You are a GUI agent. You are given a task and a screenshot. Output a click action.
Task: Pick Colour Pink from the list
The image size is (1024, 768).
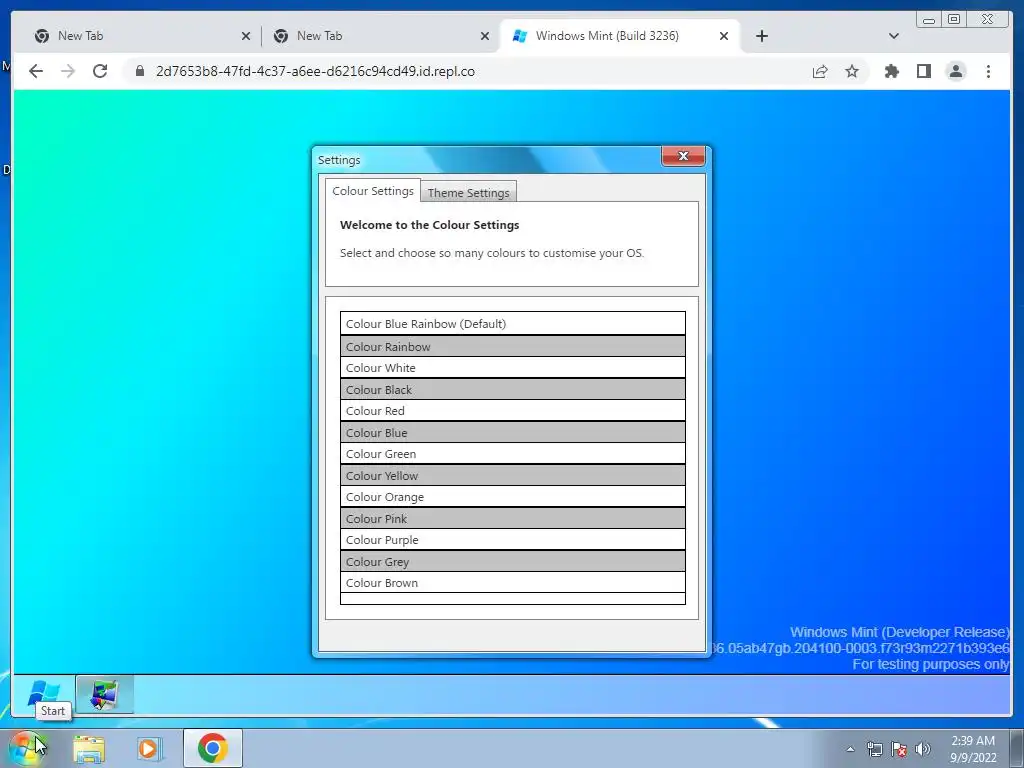(x=513, y=519)
